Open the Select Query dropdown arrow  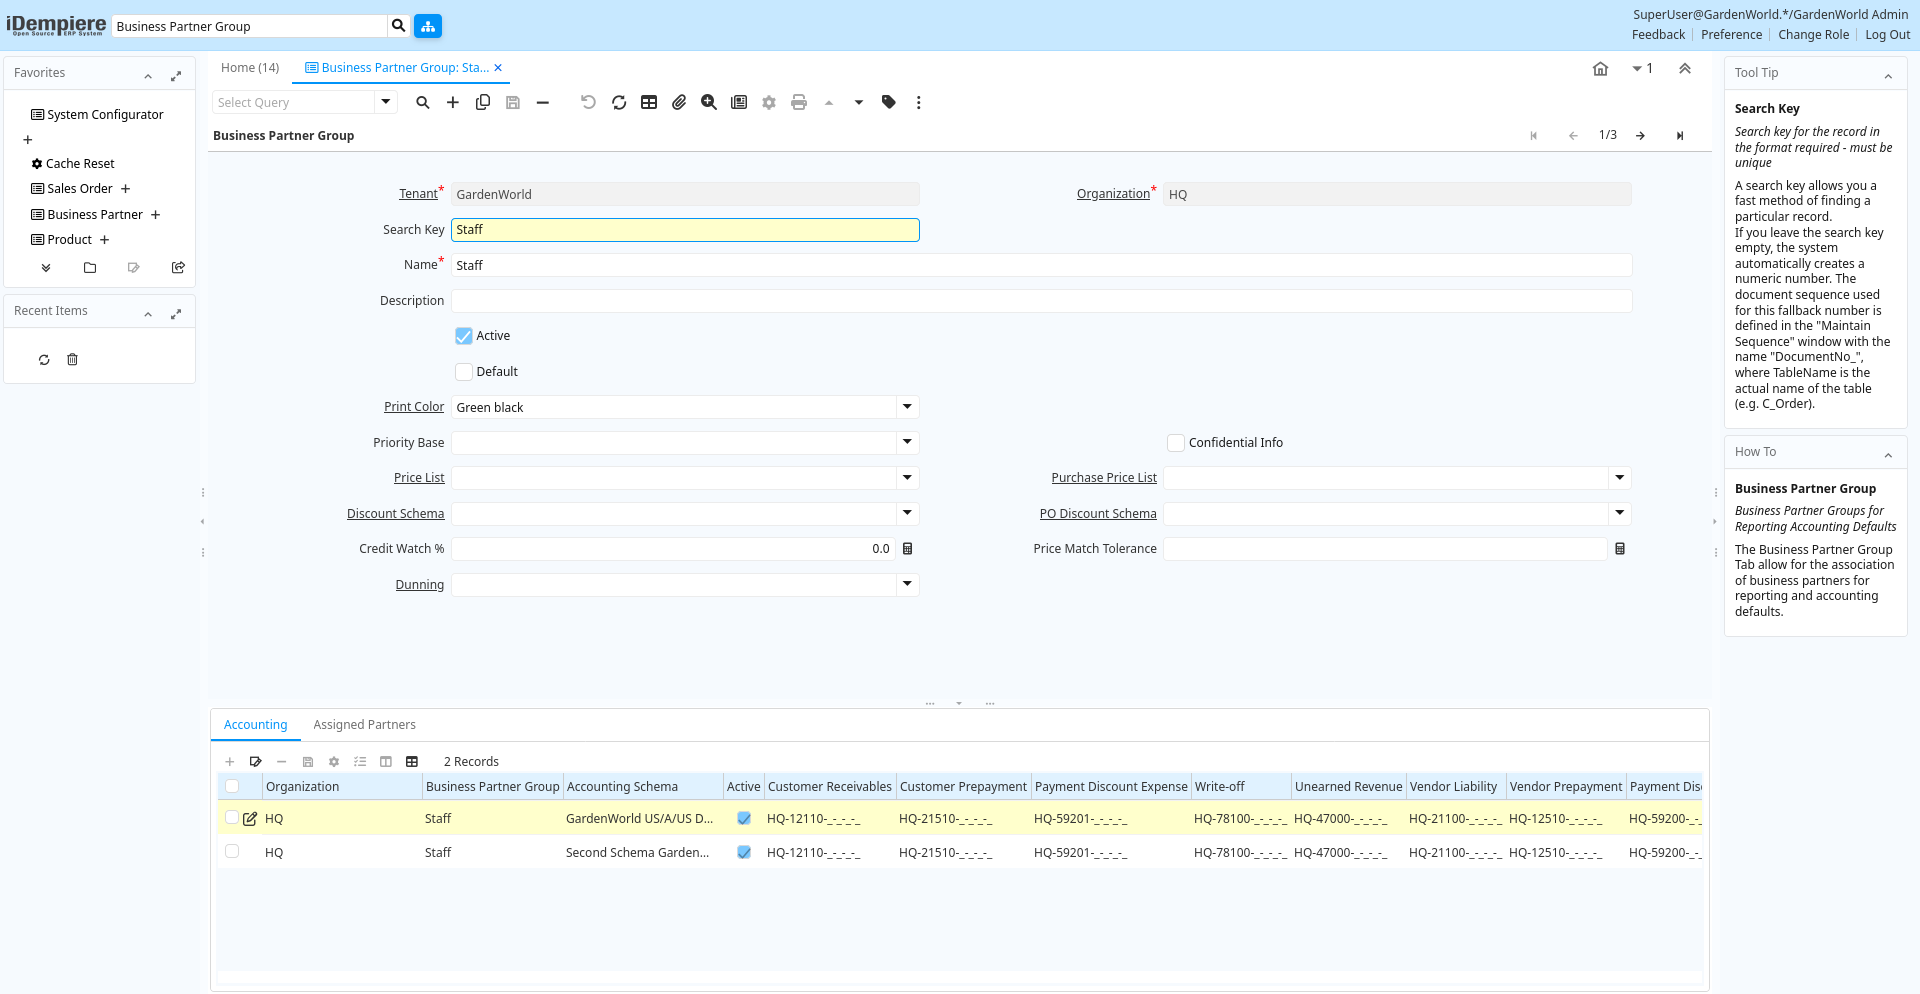386,102
